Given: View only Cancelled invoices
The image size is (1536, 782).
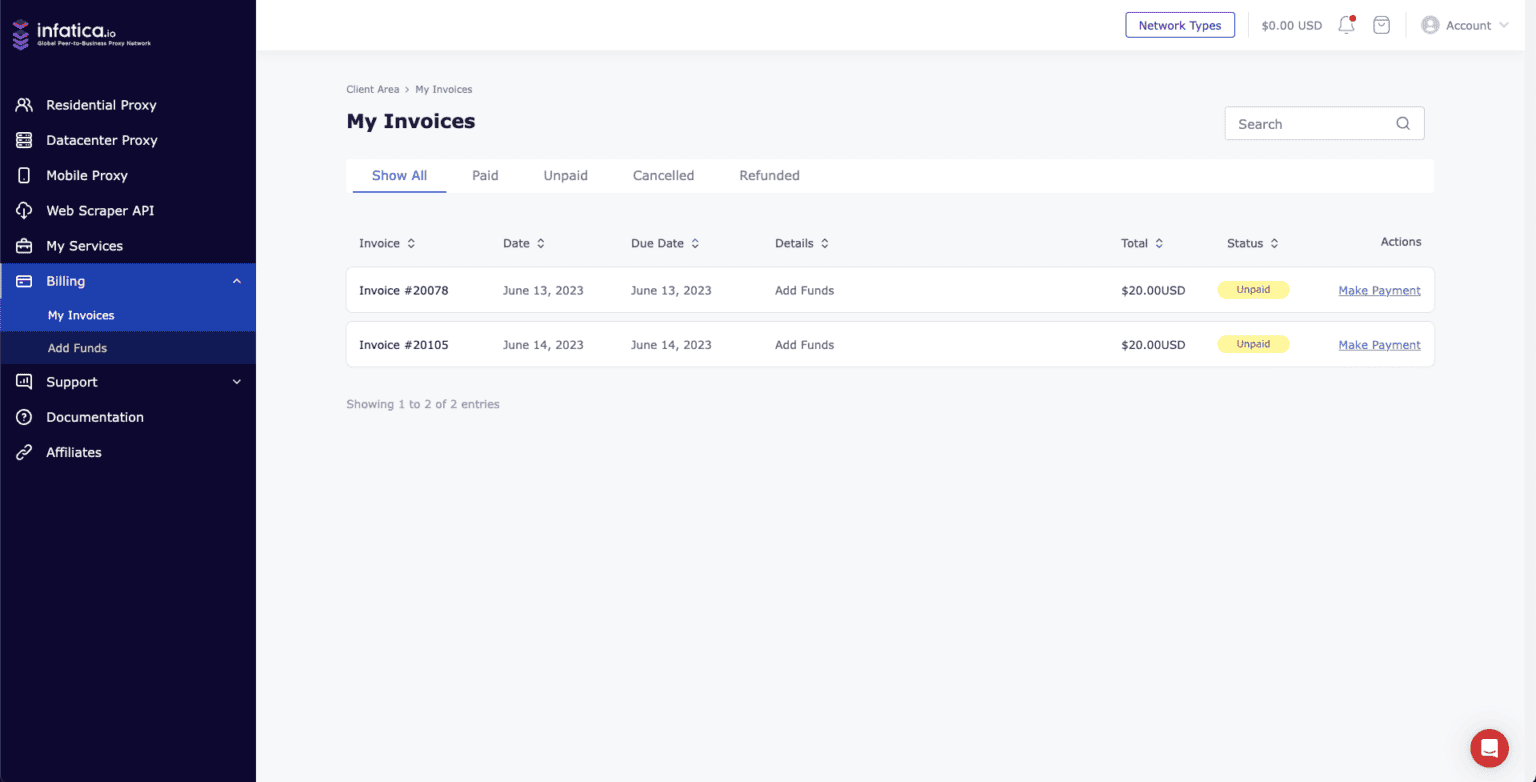Looking at the screenshot, I should point(663,175).
